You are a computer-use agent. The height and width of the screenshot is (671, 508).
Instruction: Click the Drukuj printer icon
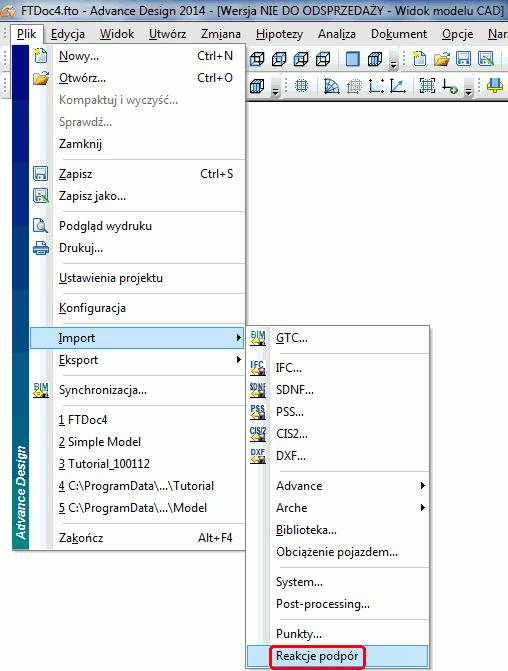pos(41,248)
